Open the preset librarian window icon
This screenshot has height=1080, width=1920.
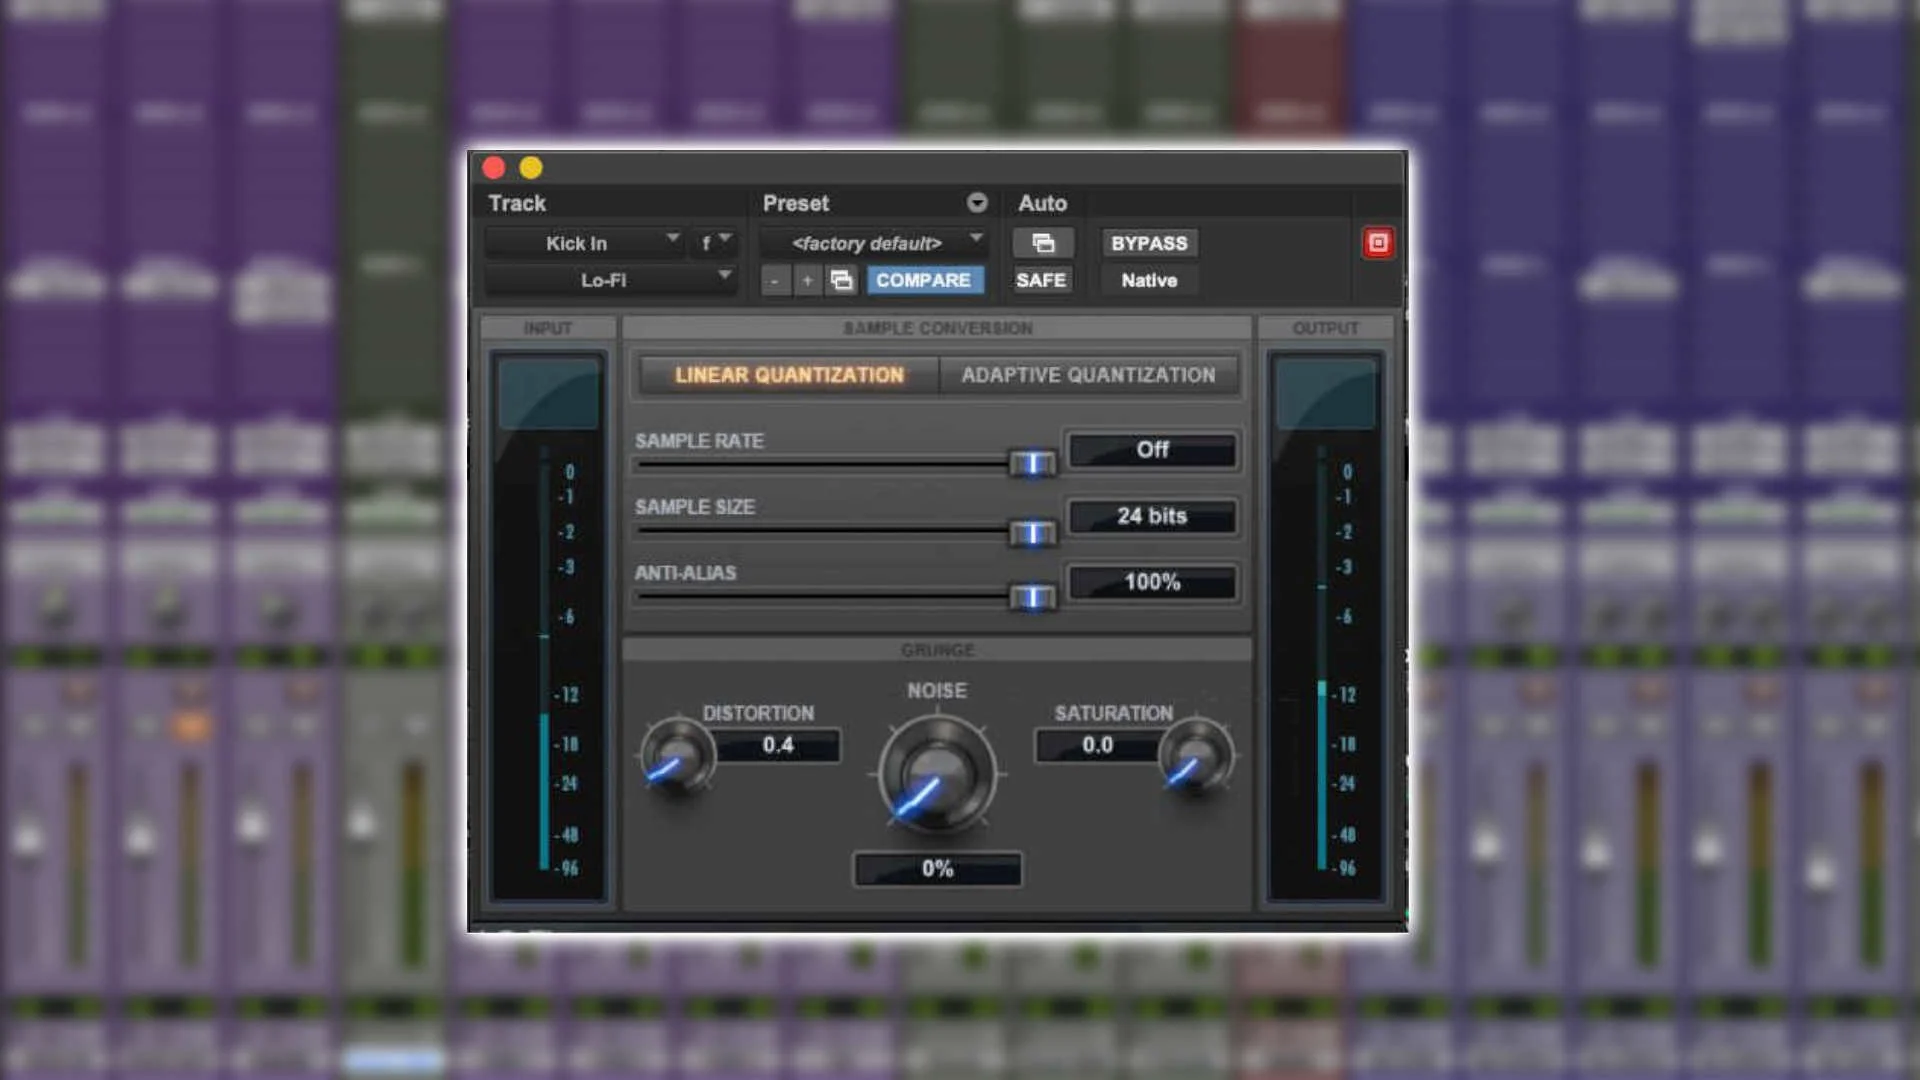pos(841,281)
